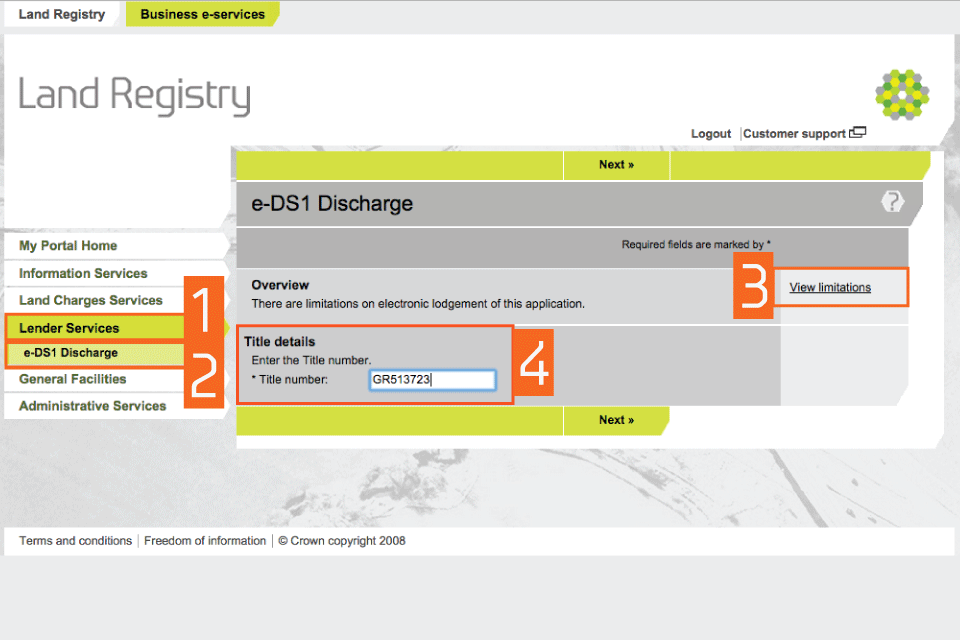The height and width of the screenshot is (640, 960).
Task: Click the help question mark icon
Action: point(892,202)
